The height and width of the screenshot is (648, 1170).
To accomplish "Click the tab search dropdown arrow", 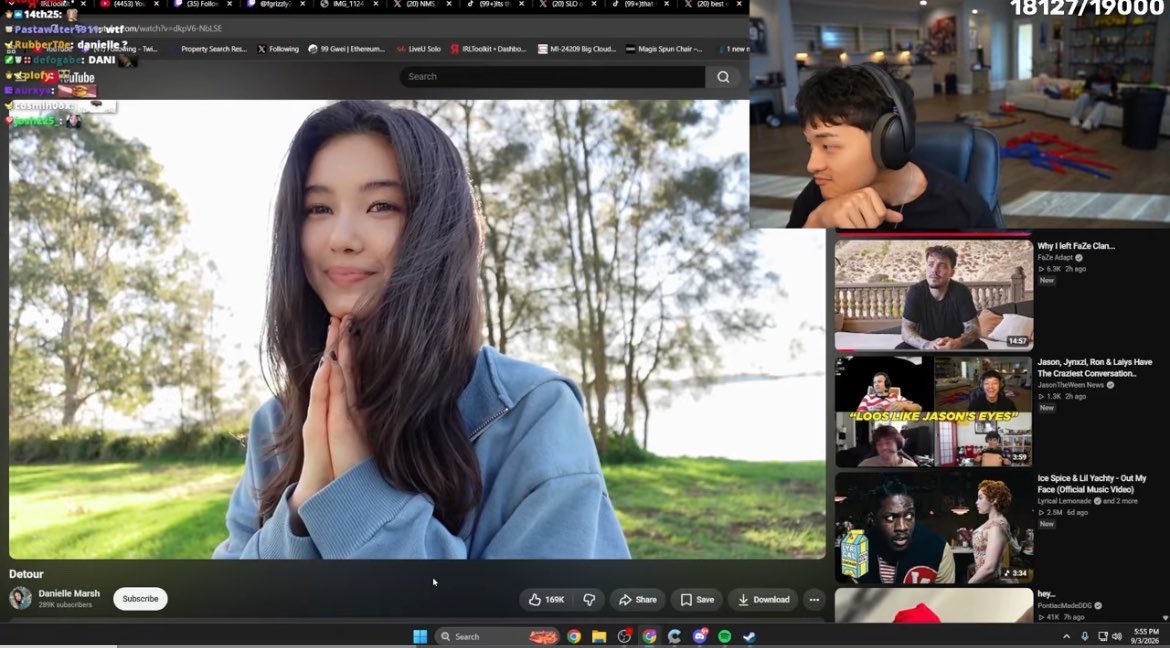I will (10, 4).
